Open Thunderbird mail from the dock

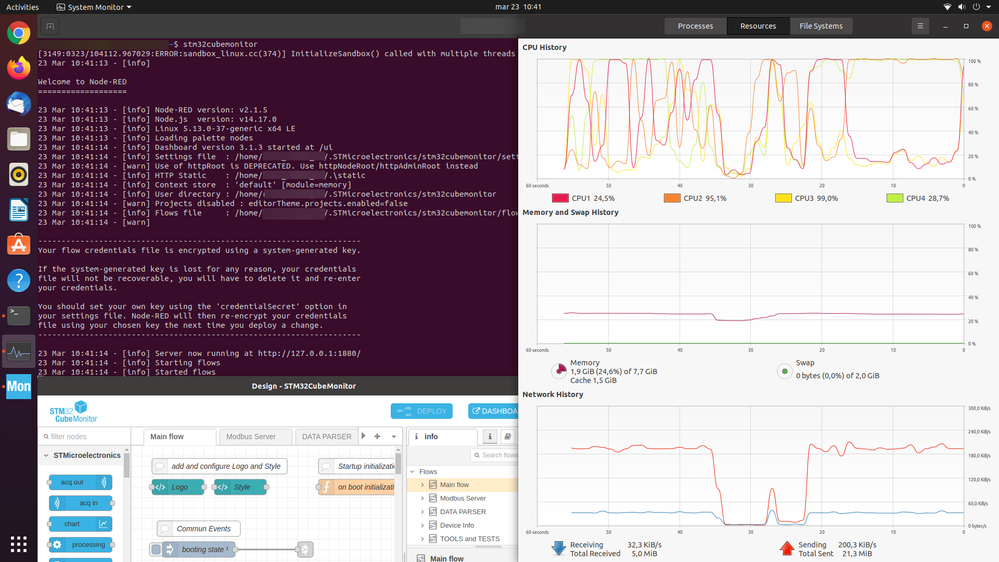[18, 103]
